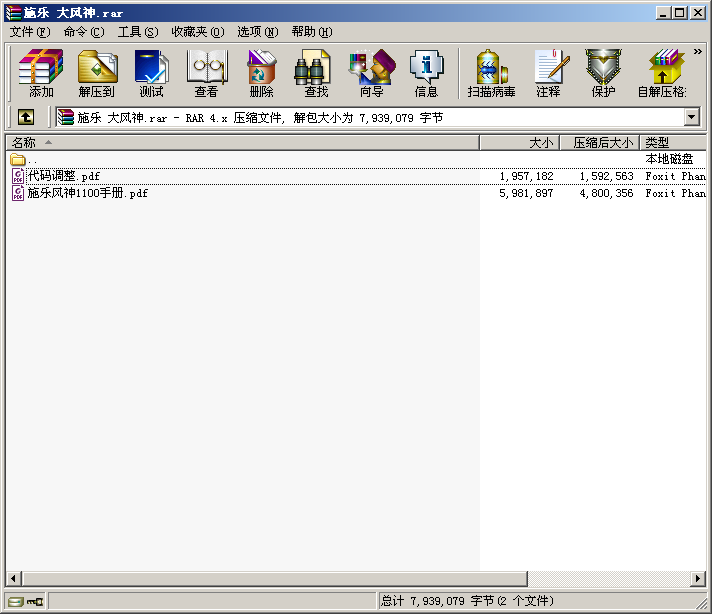Click the PDF icon of 代码调整.pdf
This screenshot has height=614, width=712.
tap(18, 176)
